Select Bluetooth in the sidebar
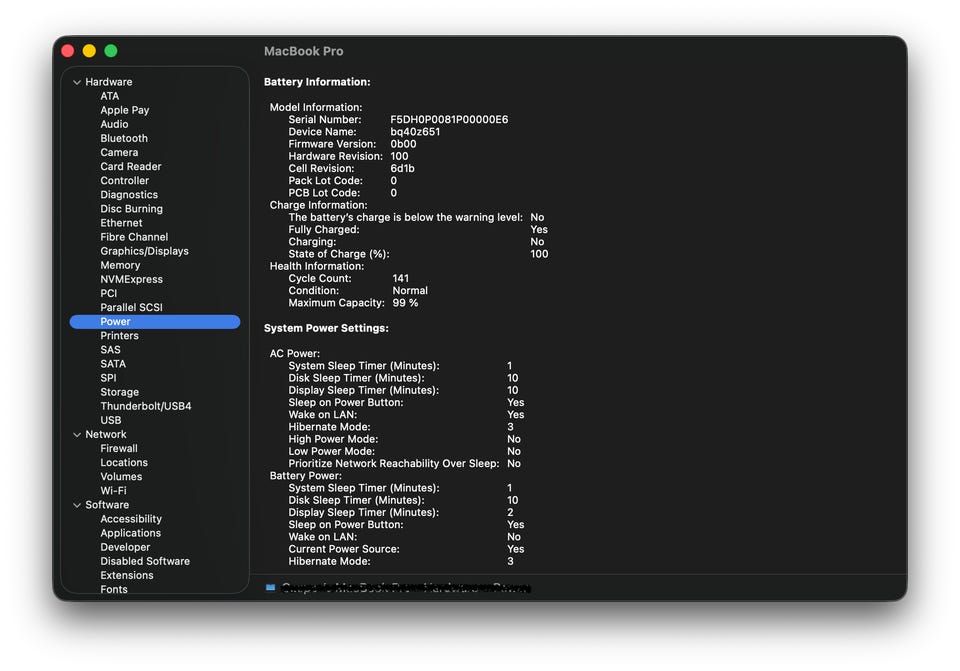Image resolution: width=960 pixels, height=671 pixels. [124, 139]
